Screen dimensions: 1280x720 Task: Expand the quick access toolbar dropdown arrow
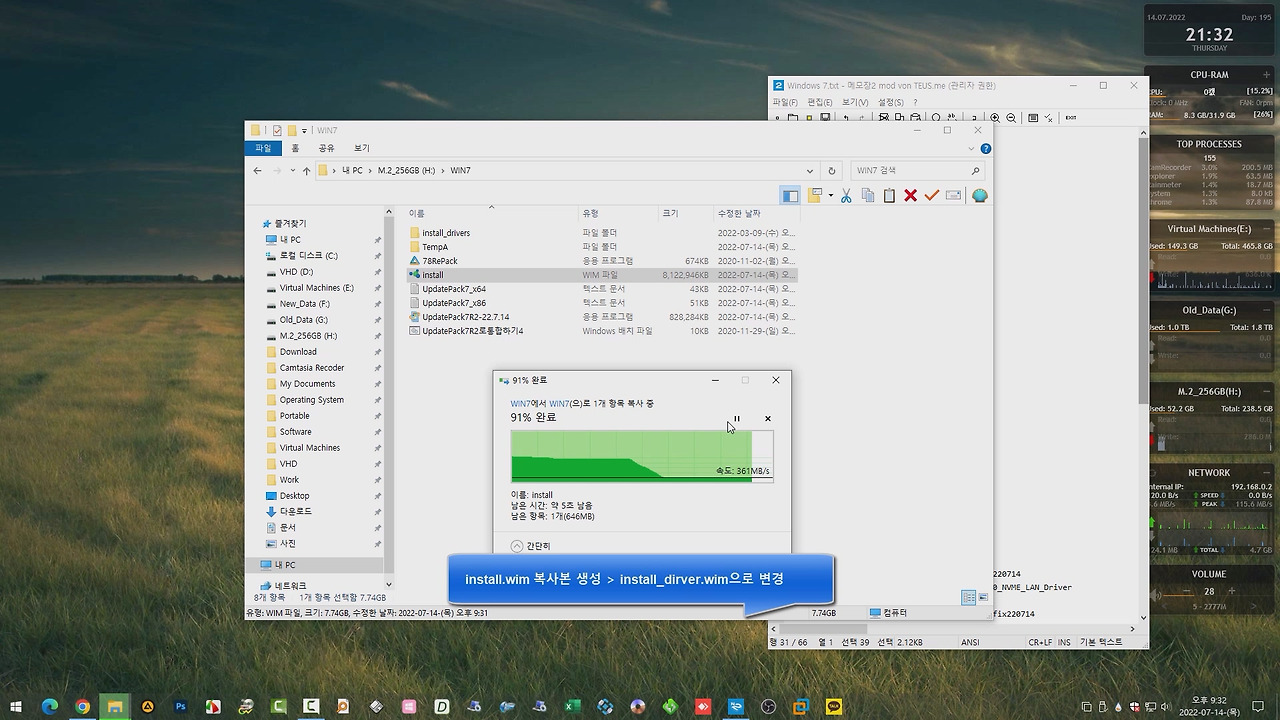point(304,131)
